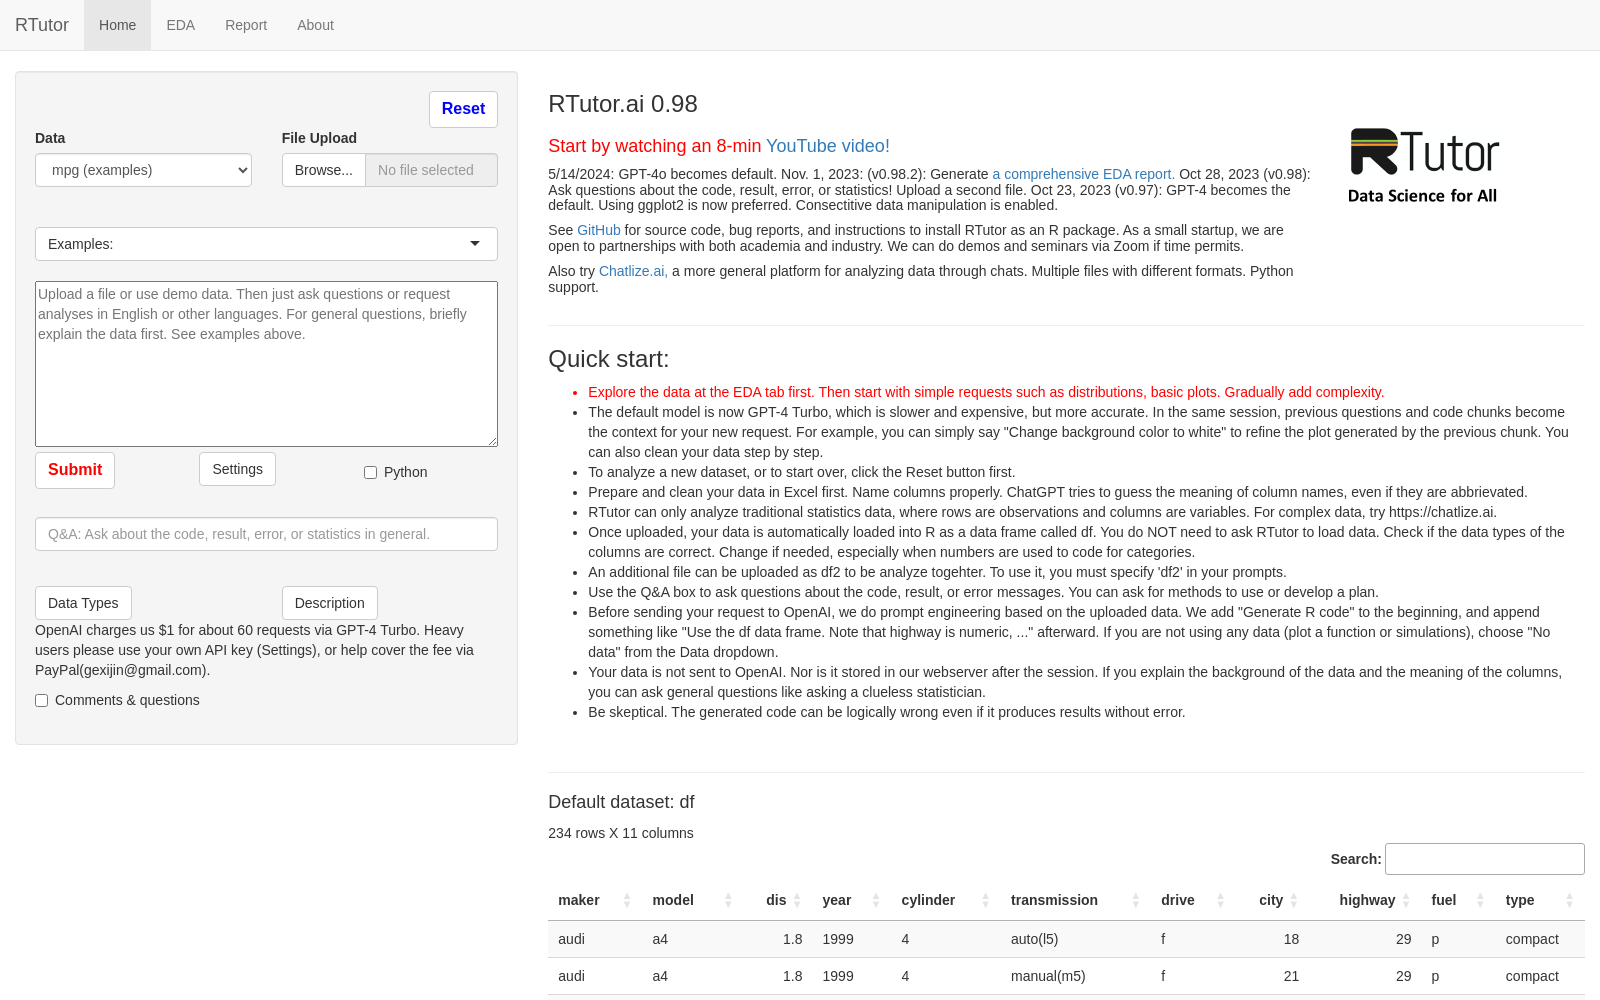
Task: Click the Q&A question input box
Action: (x=266, y=534)
